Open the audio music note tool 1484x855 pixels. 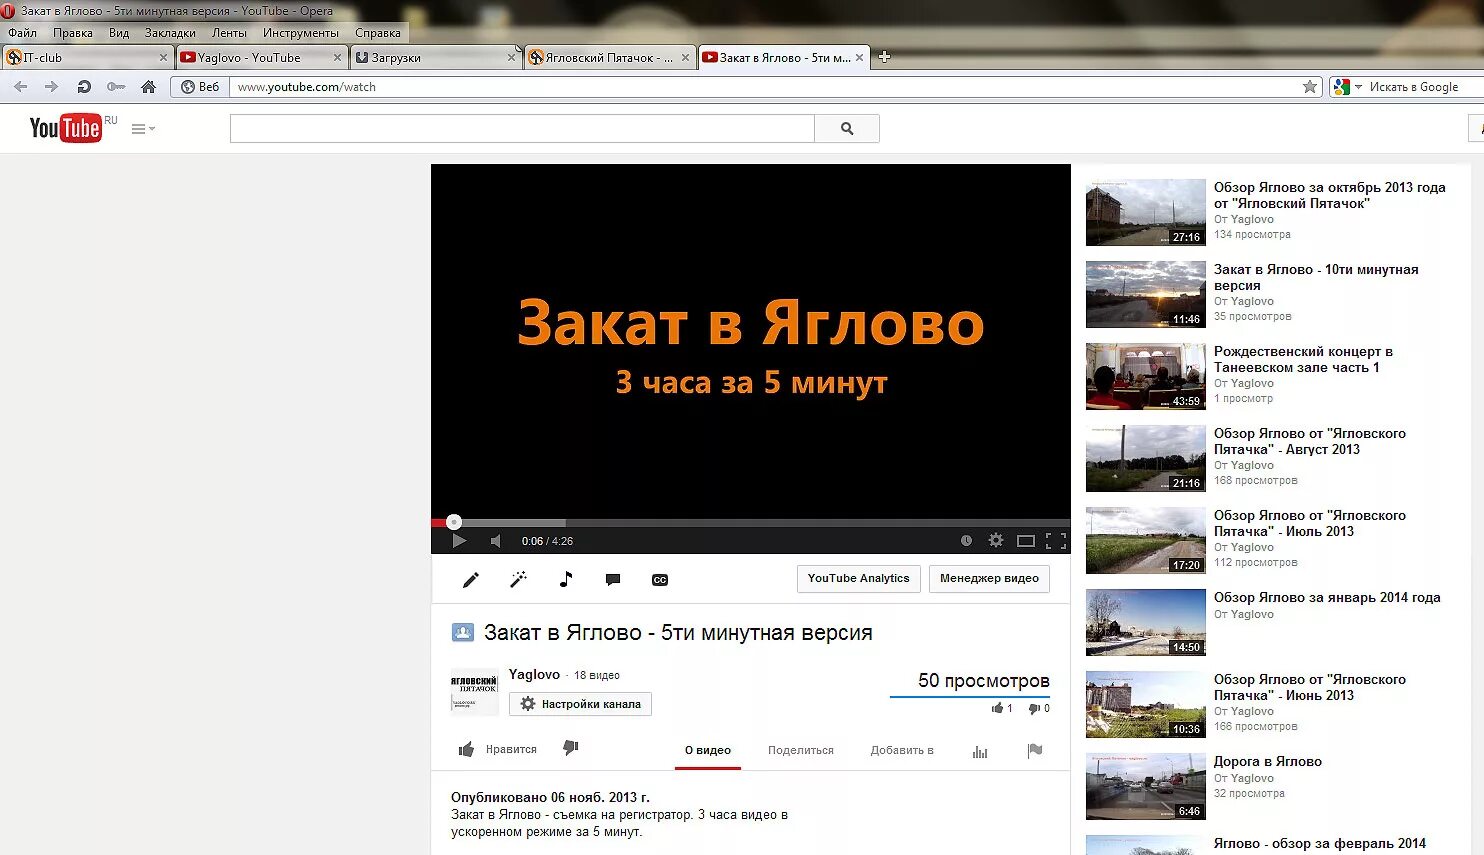pyautogui.click(x=566, y=579)
